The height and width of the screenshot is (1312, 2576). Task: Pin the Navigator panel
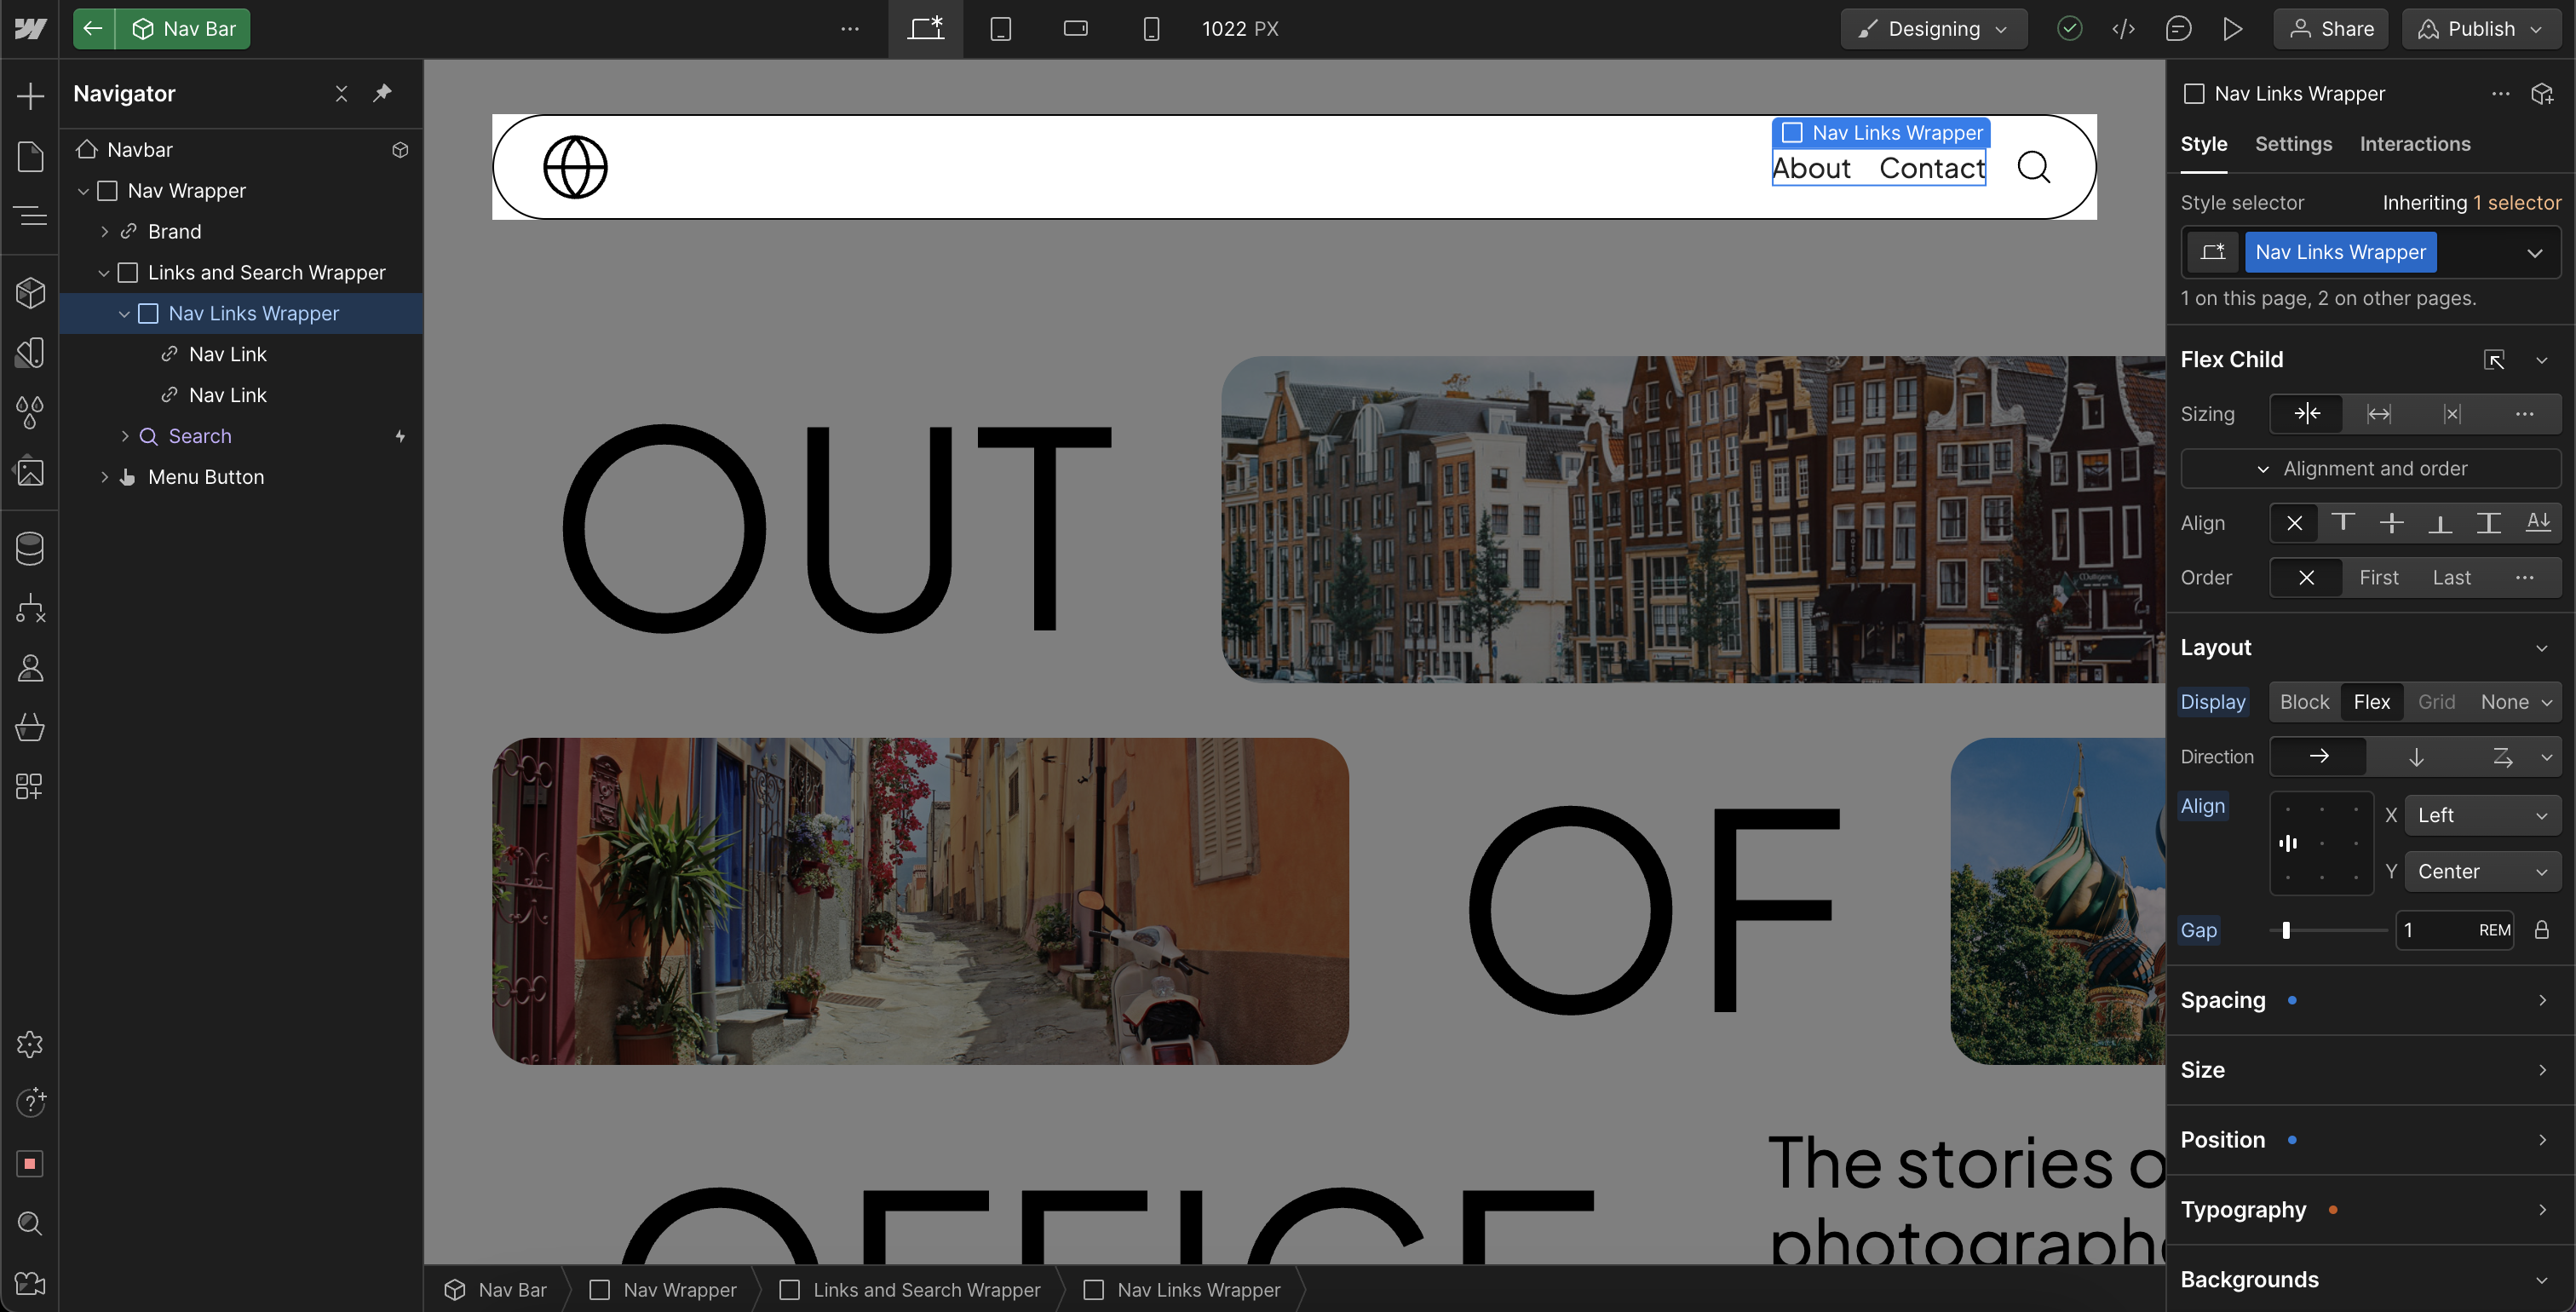(382, 93)
